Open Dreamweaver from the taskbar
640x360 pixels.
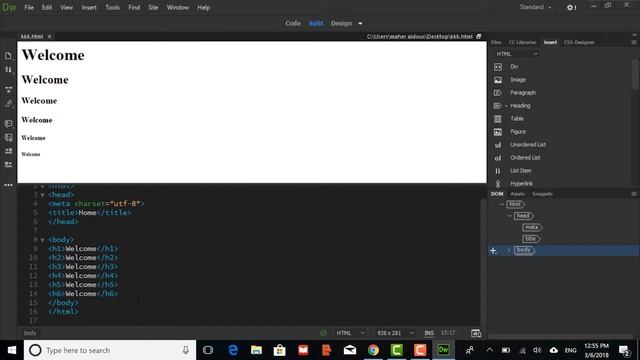443,350
